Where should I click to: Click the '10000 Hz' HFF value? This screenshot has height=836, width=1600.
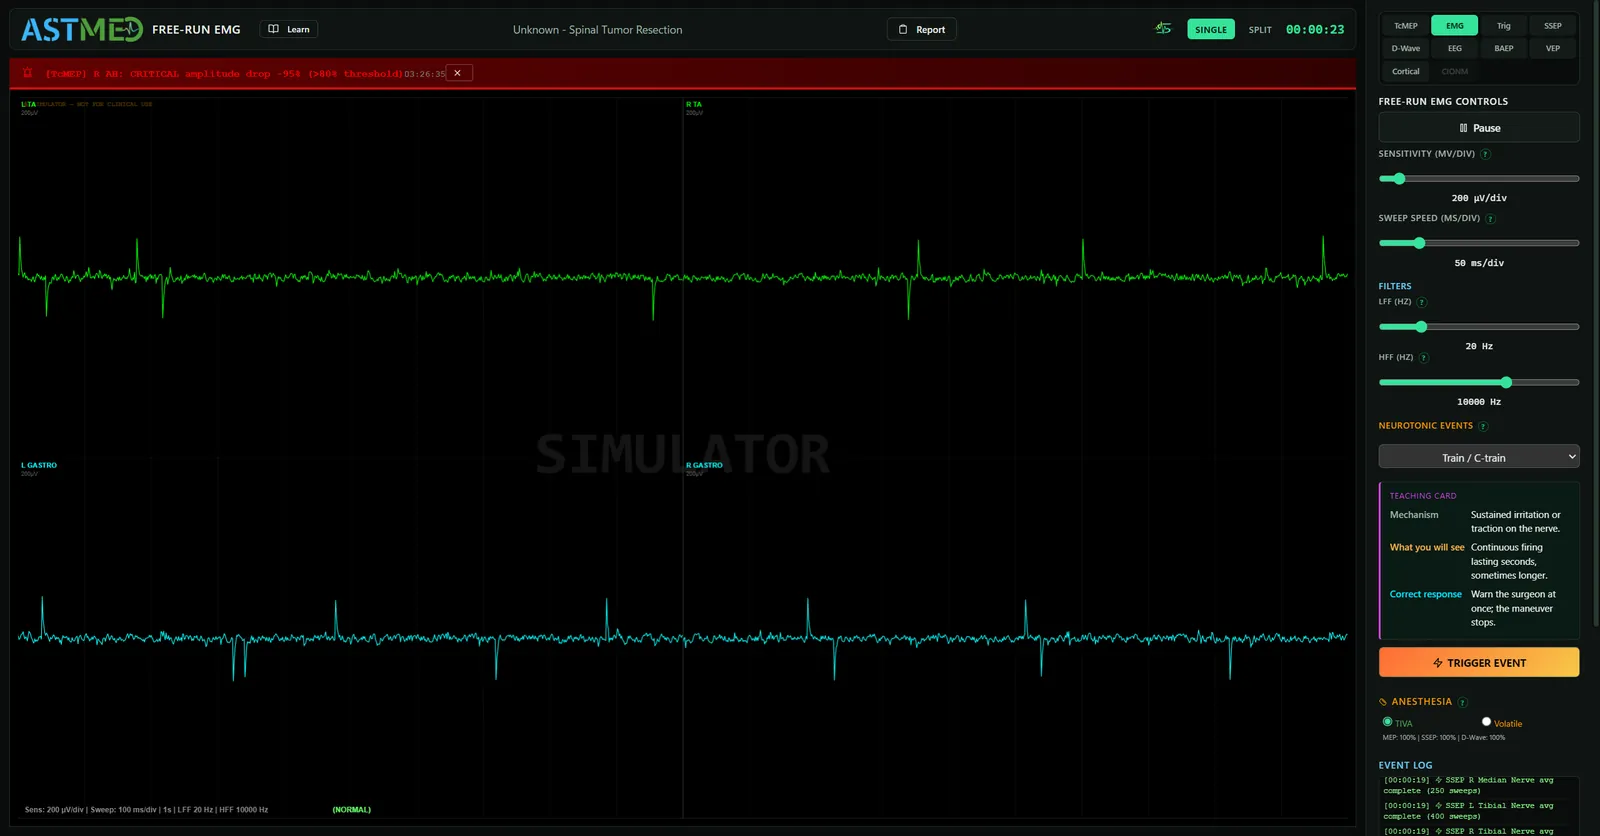1479,402
